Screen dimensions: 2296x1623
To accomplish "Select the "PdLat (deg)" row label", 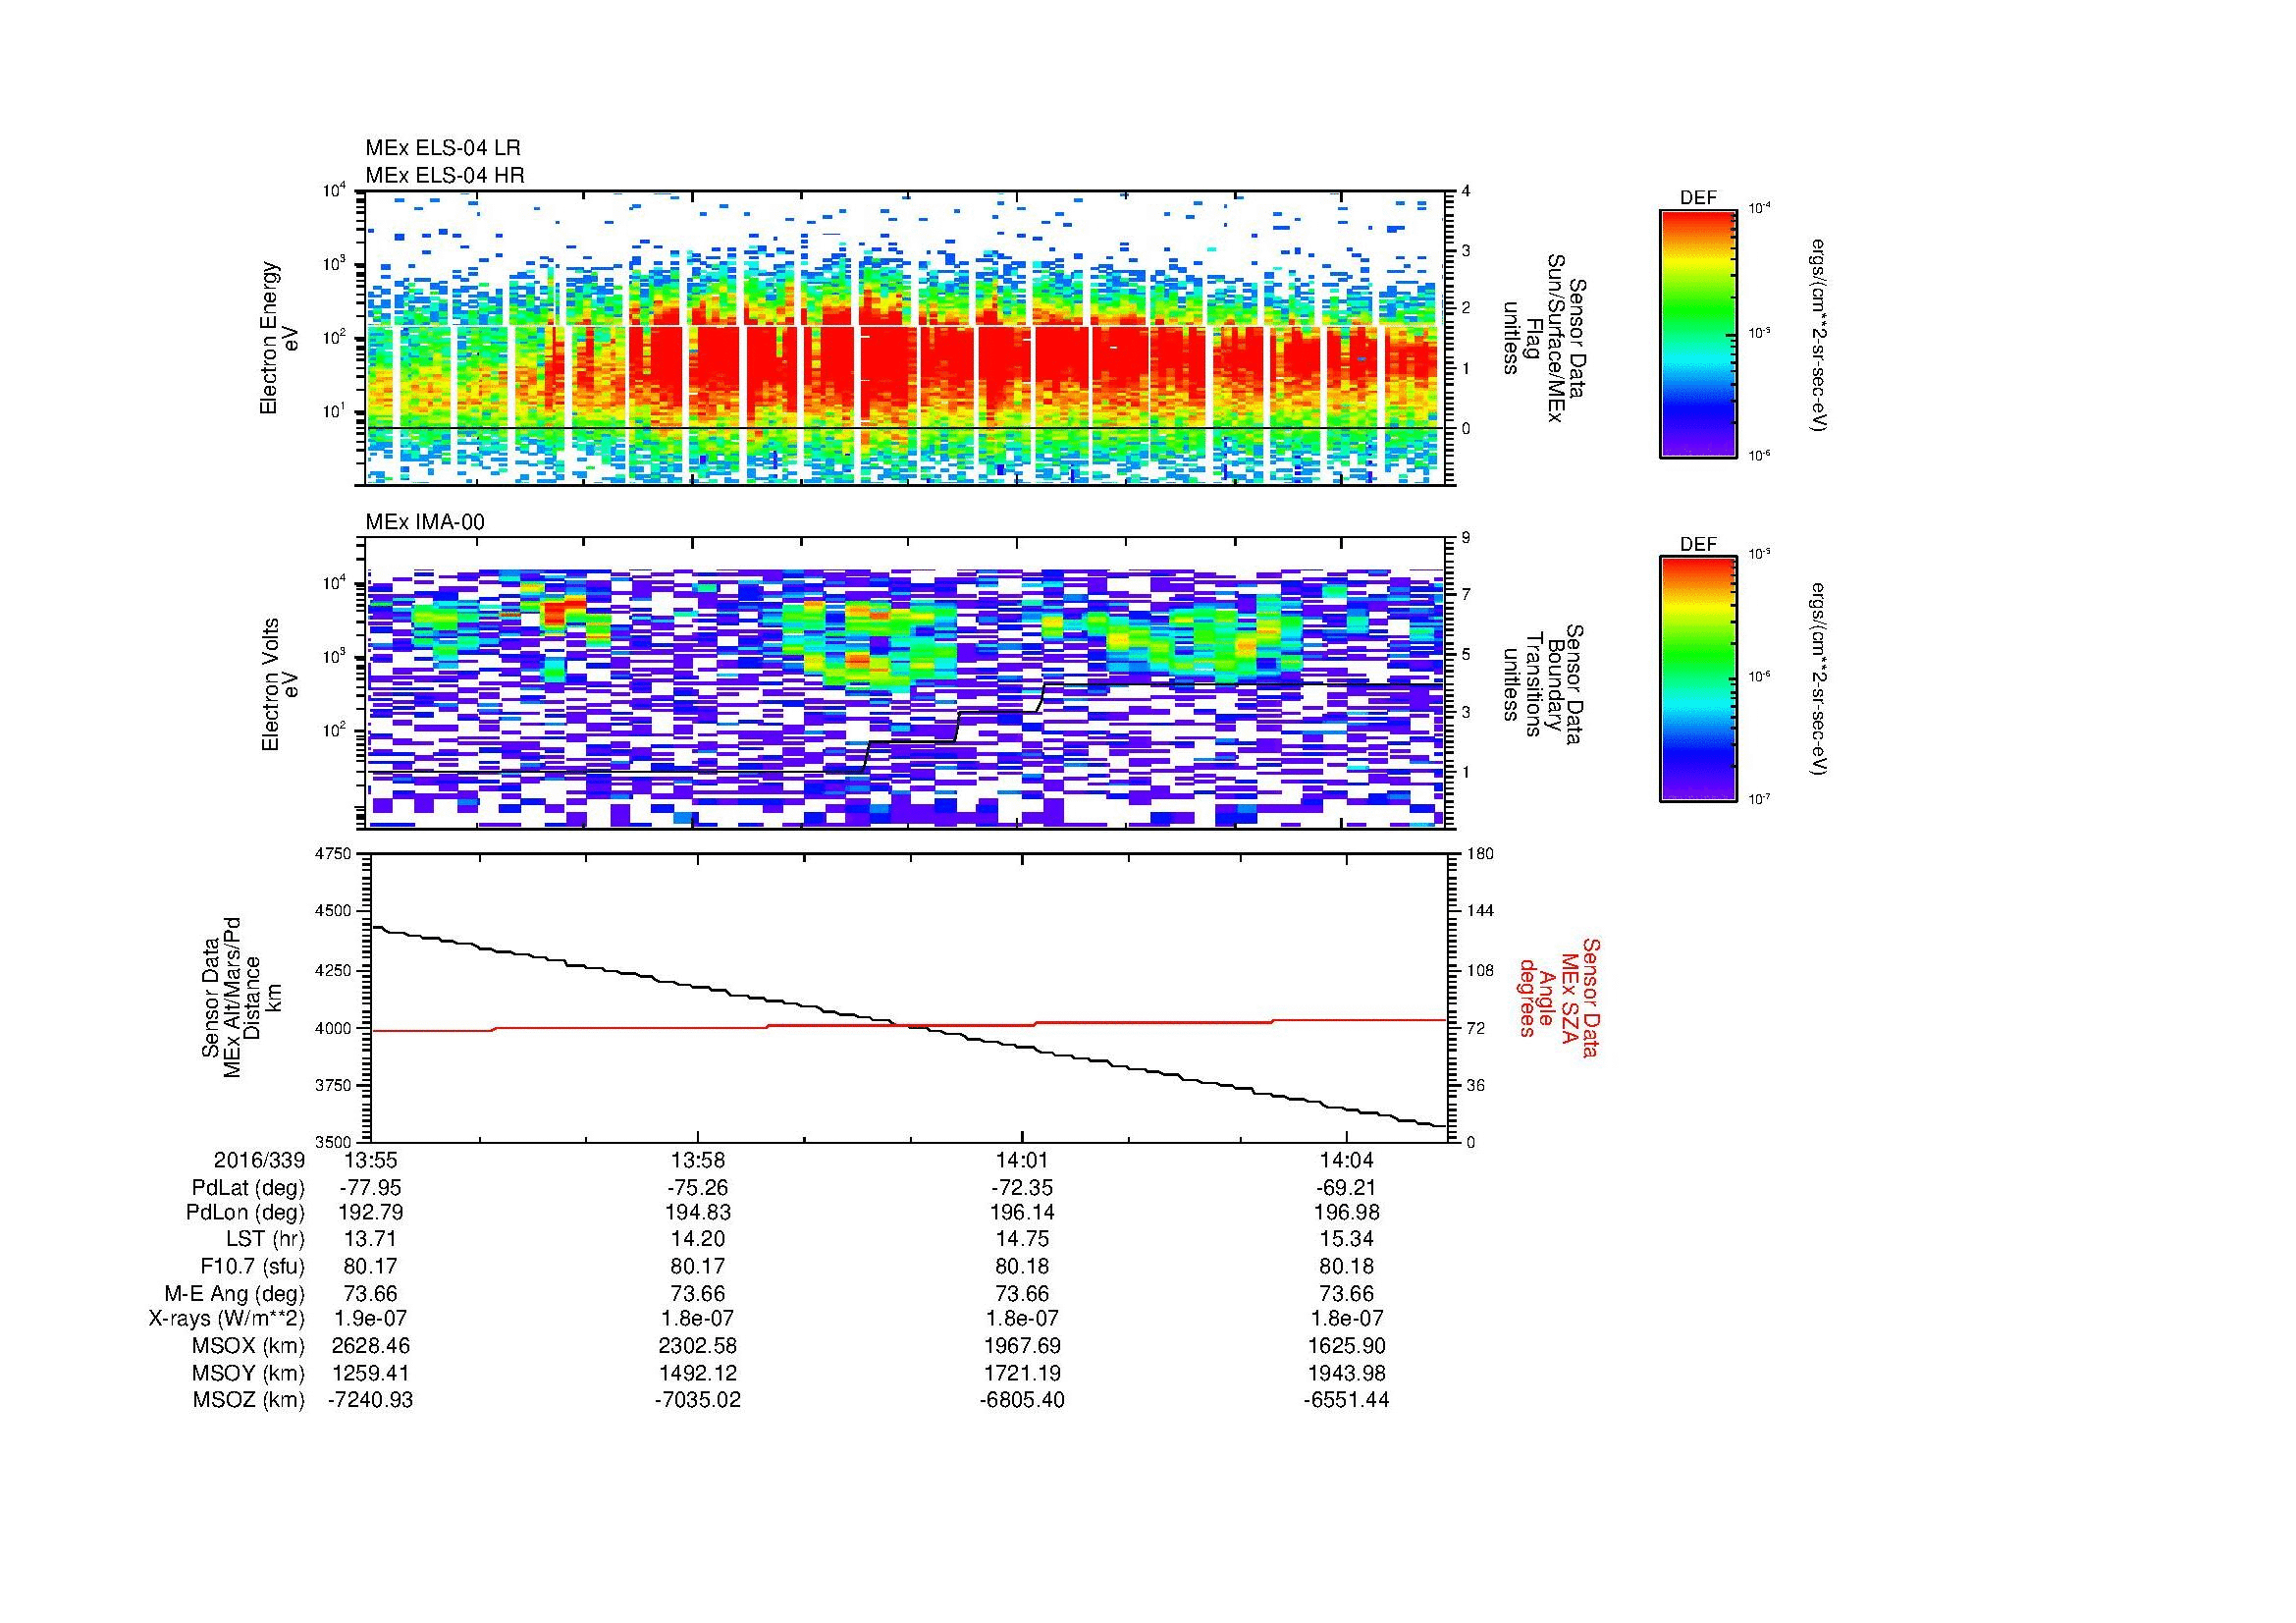I will [248, 1188].
